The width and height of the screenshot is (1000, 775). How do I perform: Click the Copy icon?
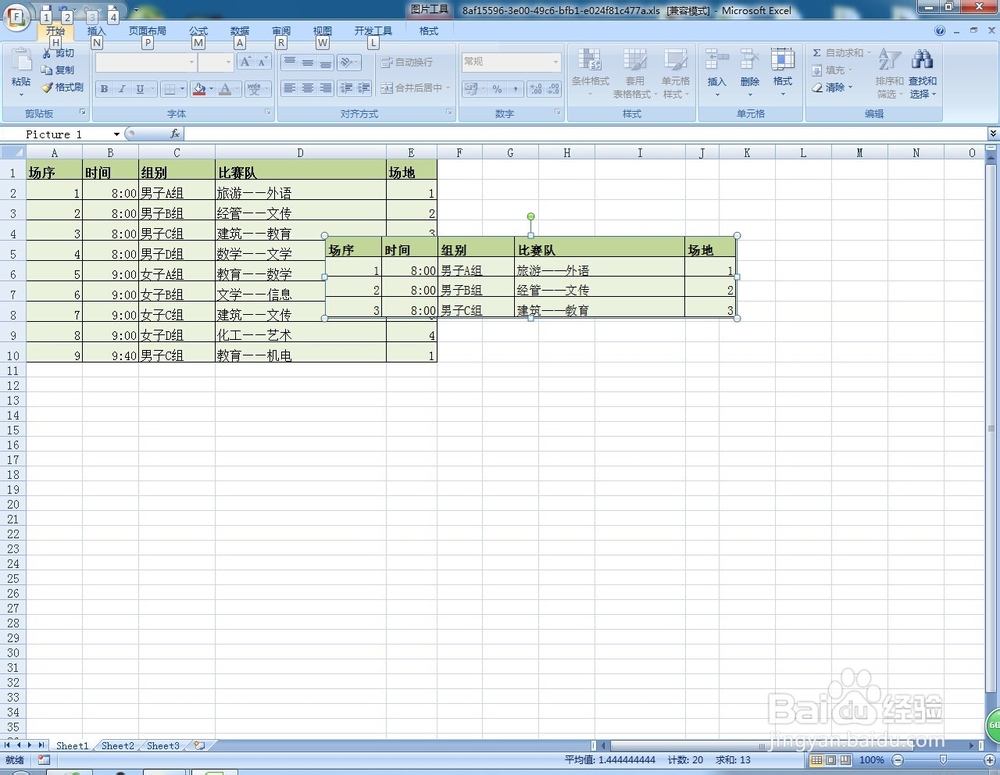(47, 70)
